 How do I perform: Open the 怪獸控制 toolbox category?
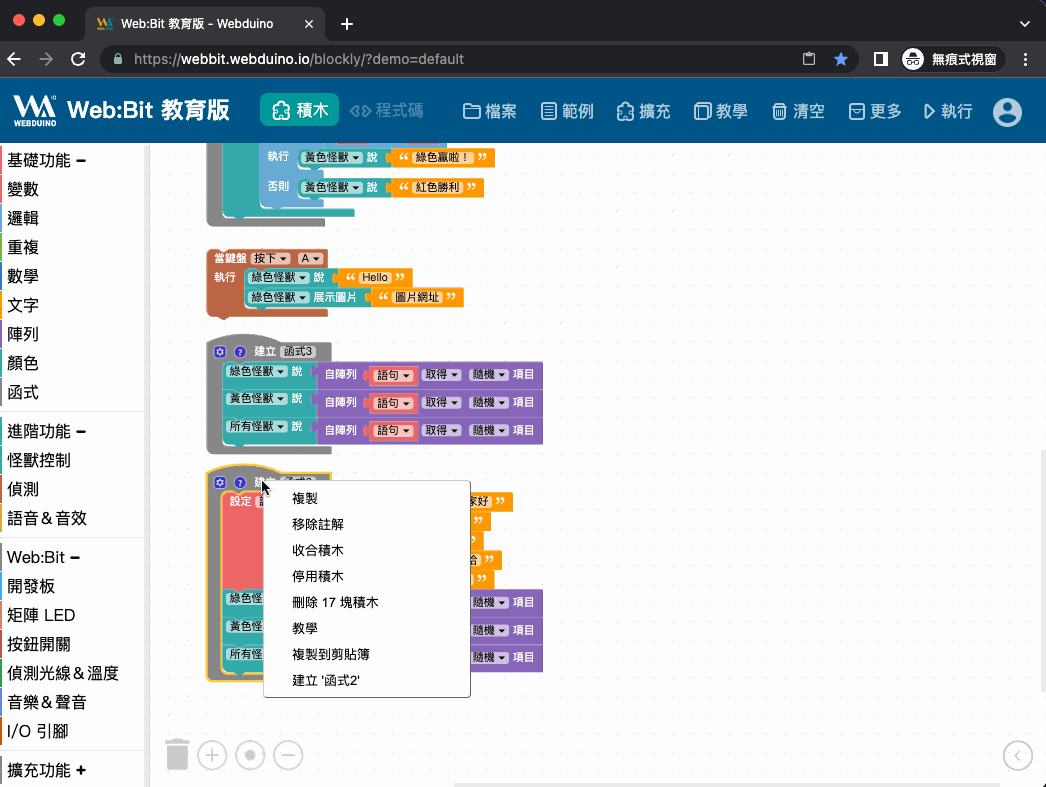tap(39, 460)
